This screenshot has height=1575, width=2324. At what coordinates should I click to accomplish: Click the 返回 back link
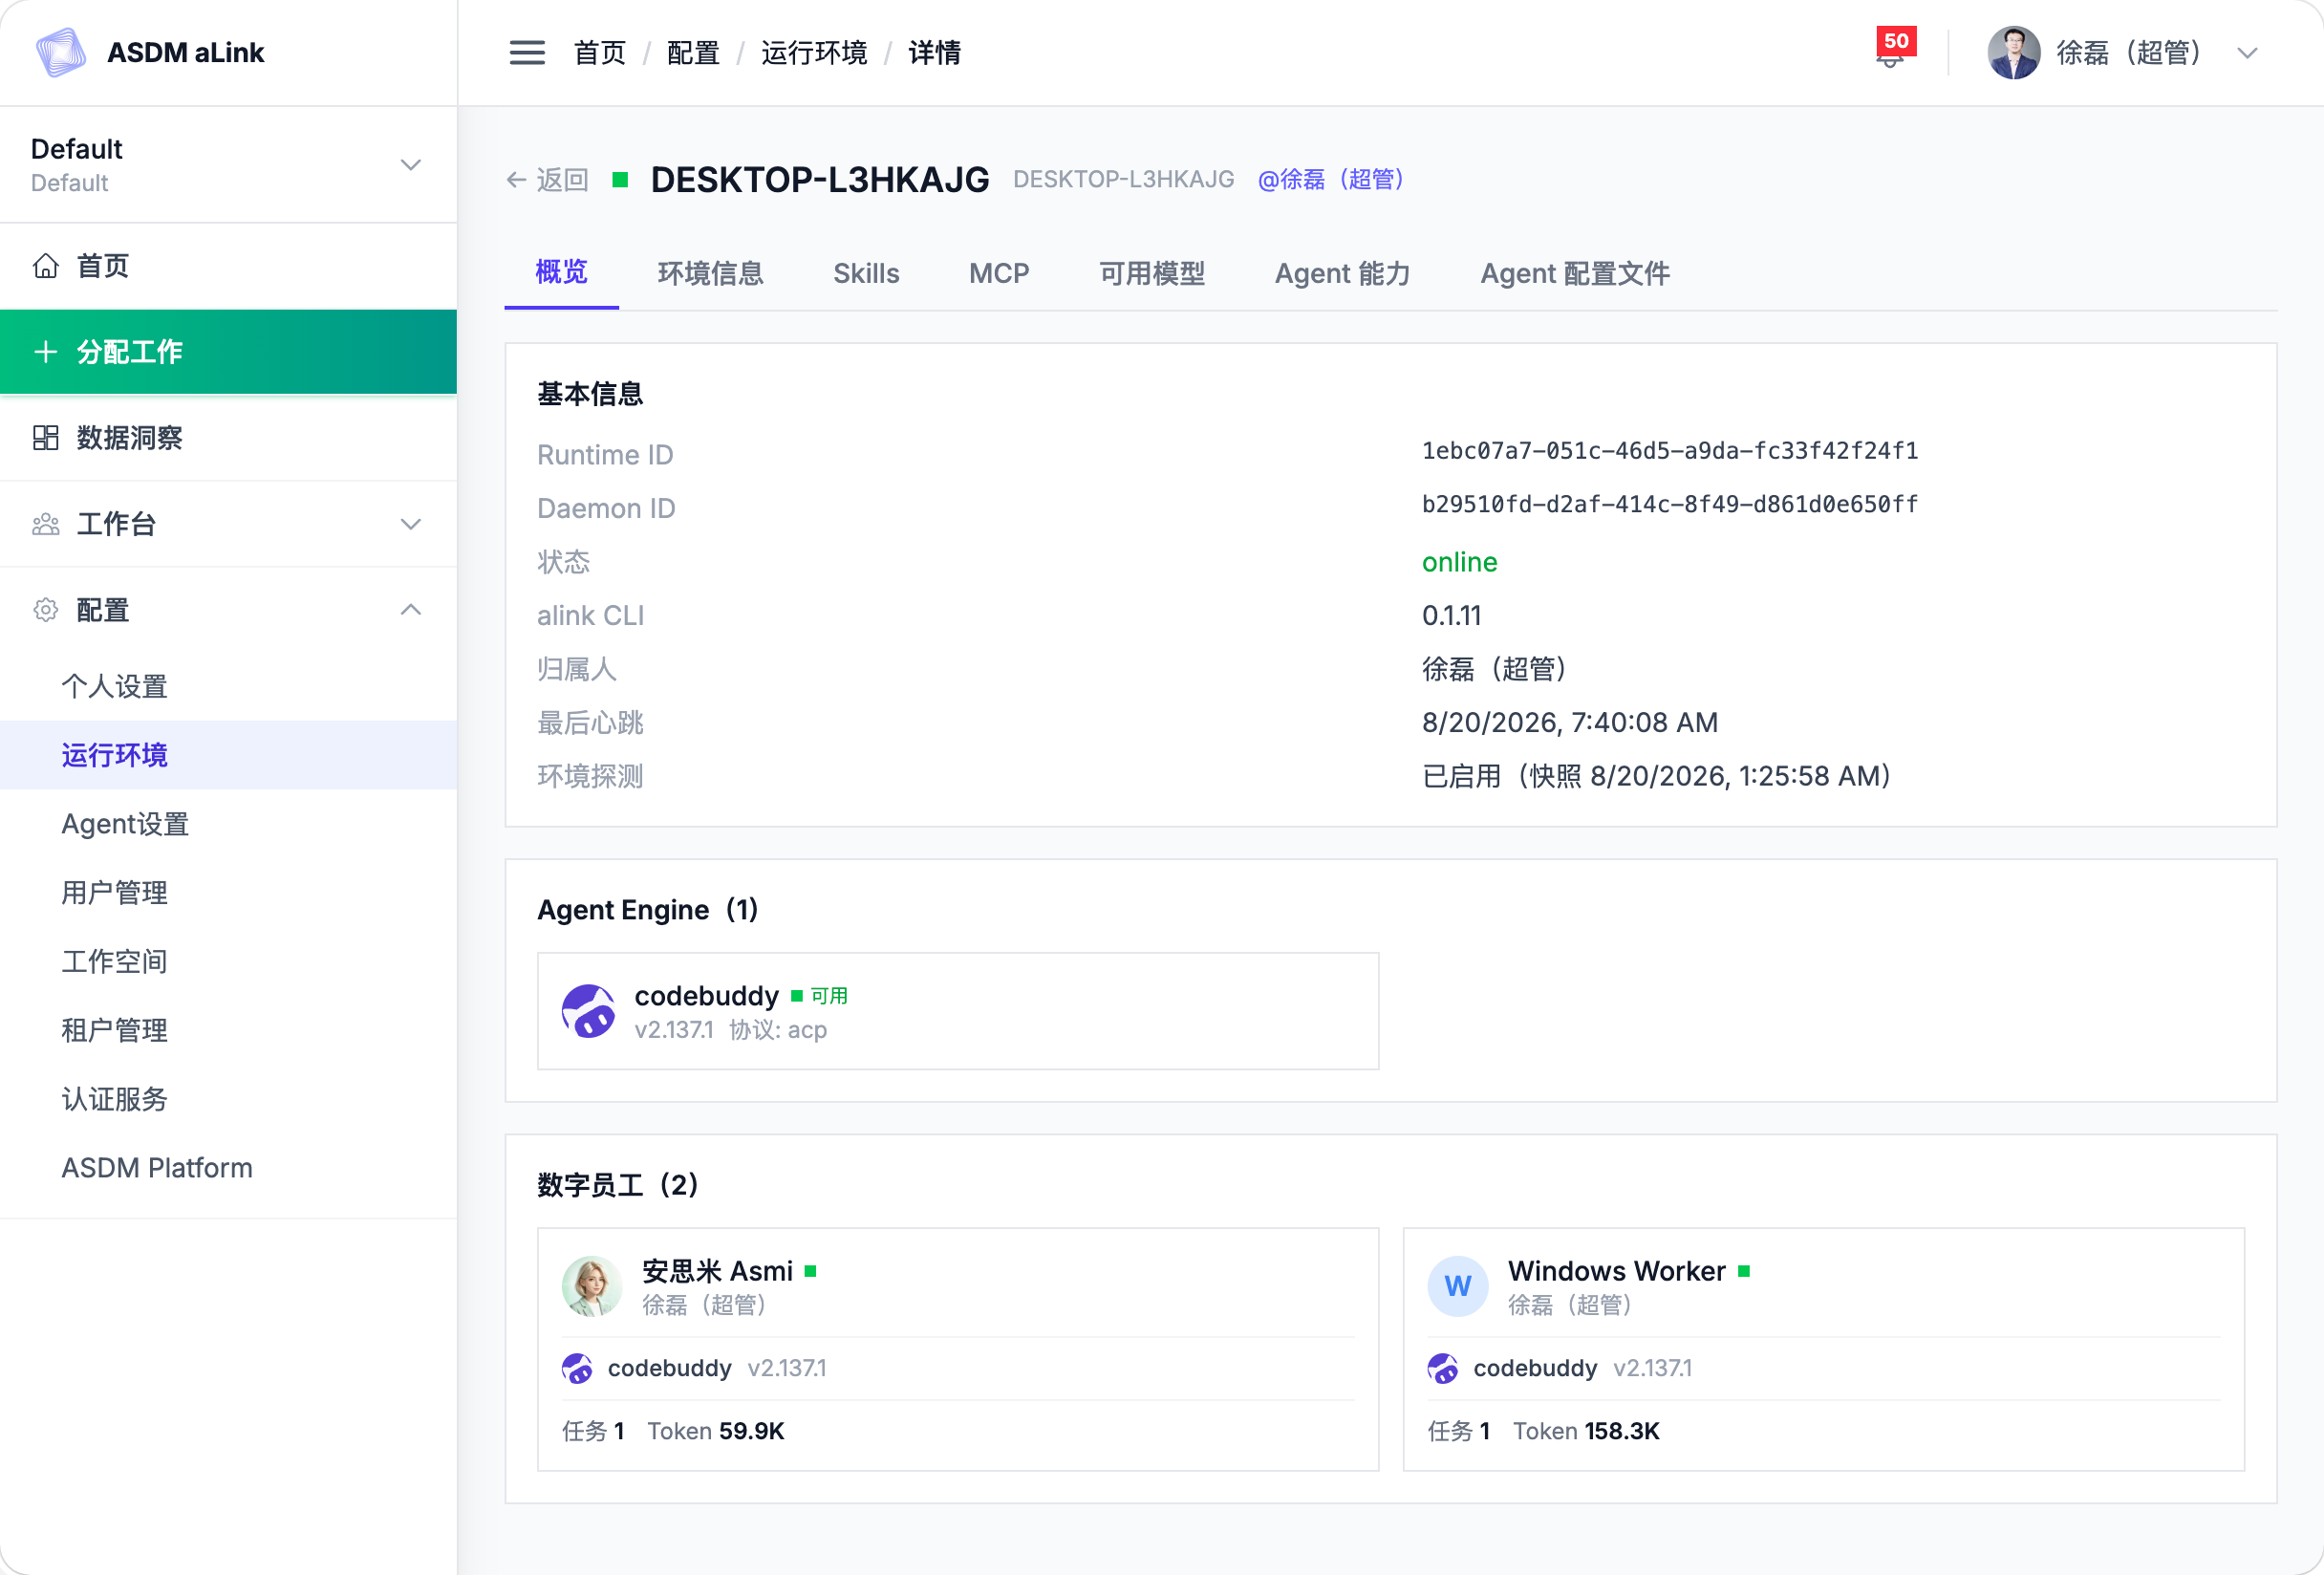tap(547, 180)
